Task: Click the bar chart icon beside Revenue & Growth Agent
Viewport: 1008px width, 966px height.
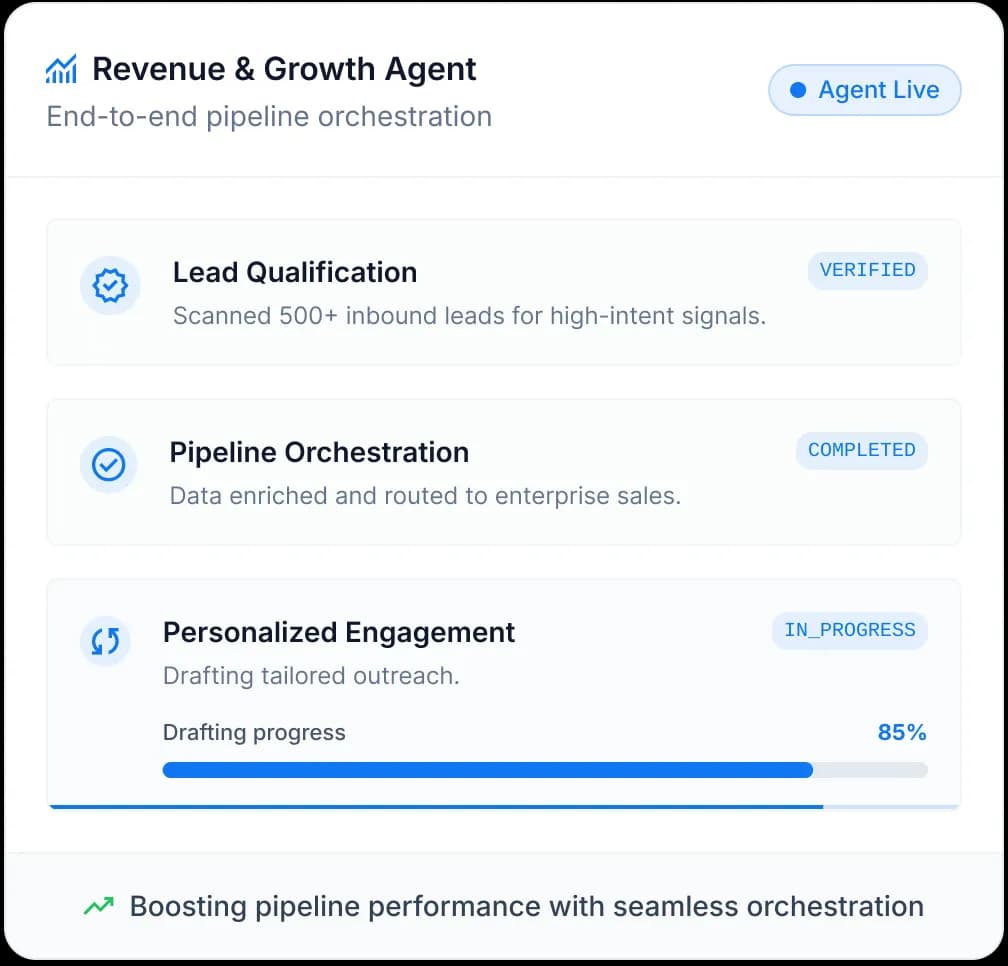Action: point(61,70)
